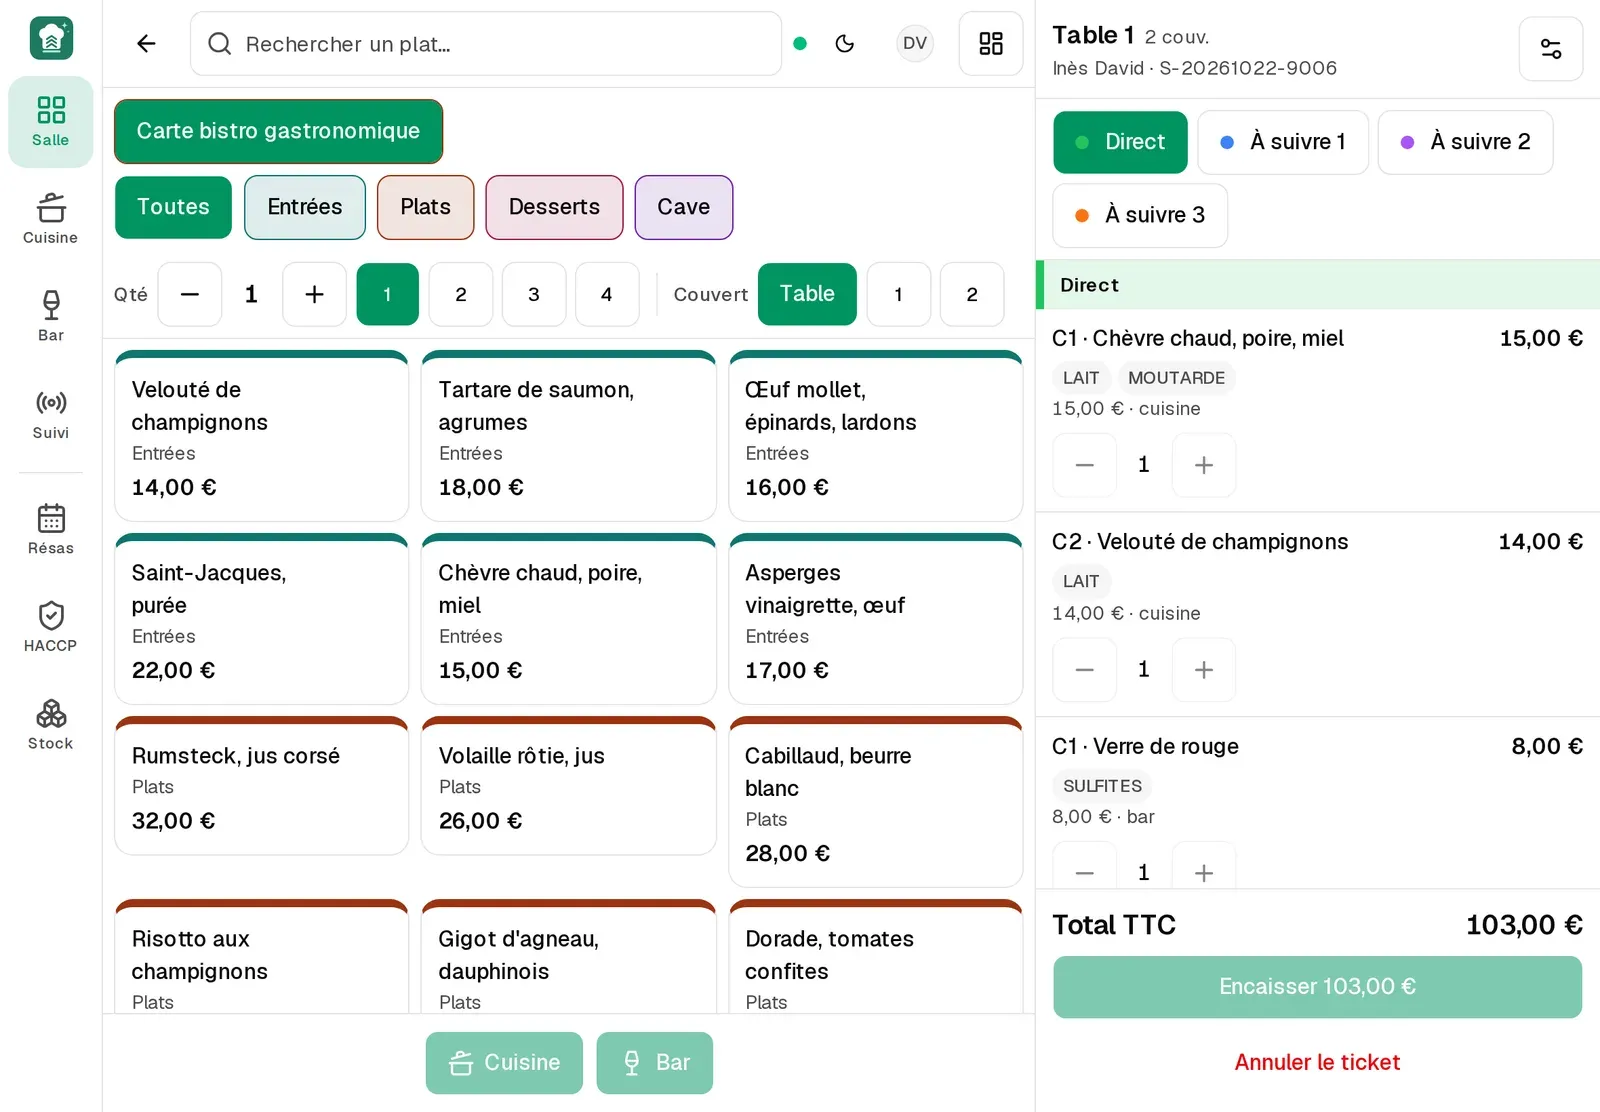Open the DV user avatar
This screenshot has height=1112, width=1600.
coord(915,43)
